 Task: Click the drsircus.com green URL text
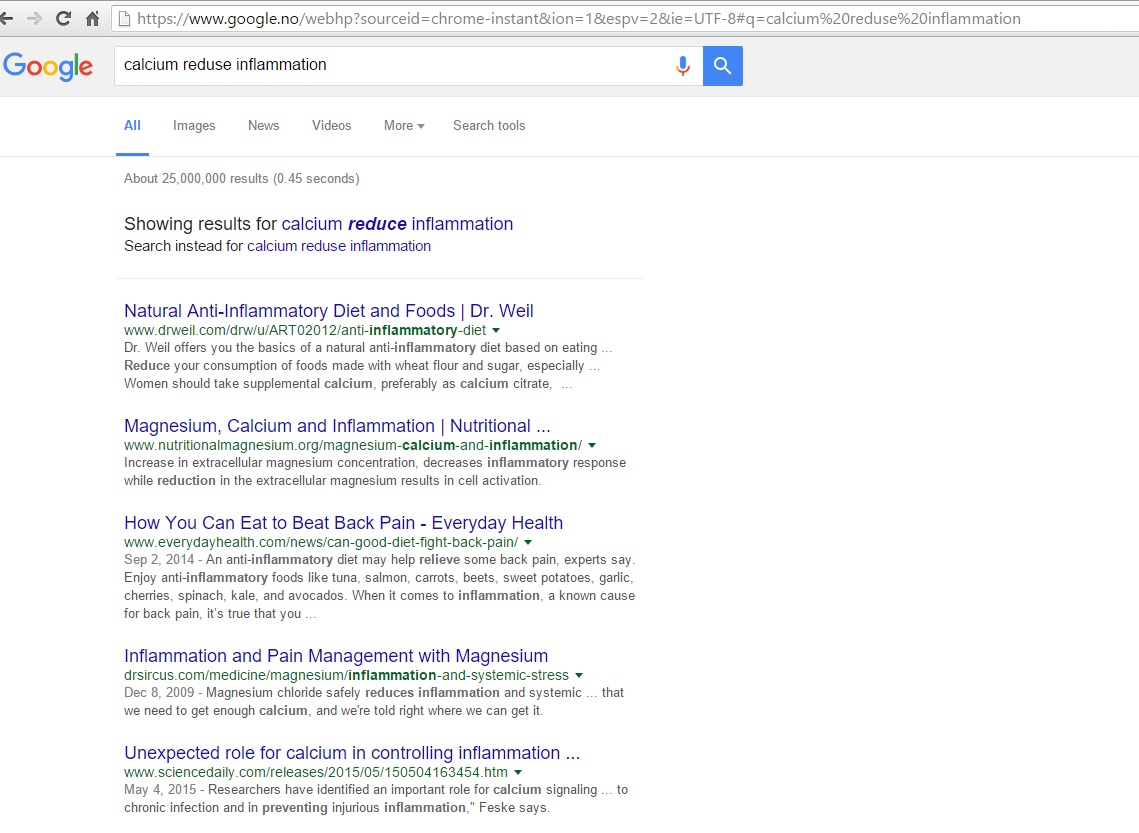pos(346,675)
